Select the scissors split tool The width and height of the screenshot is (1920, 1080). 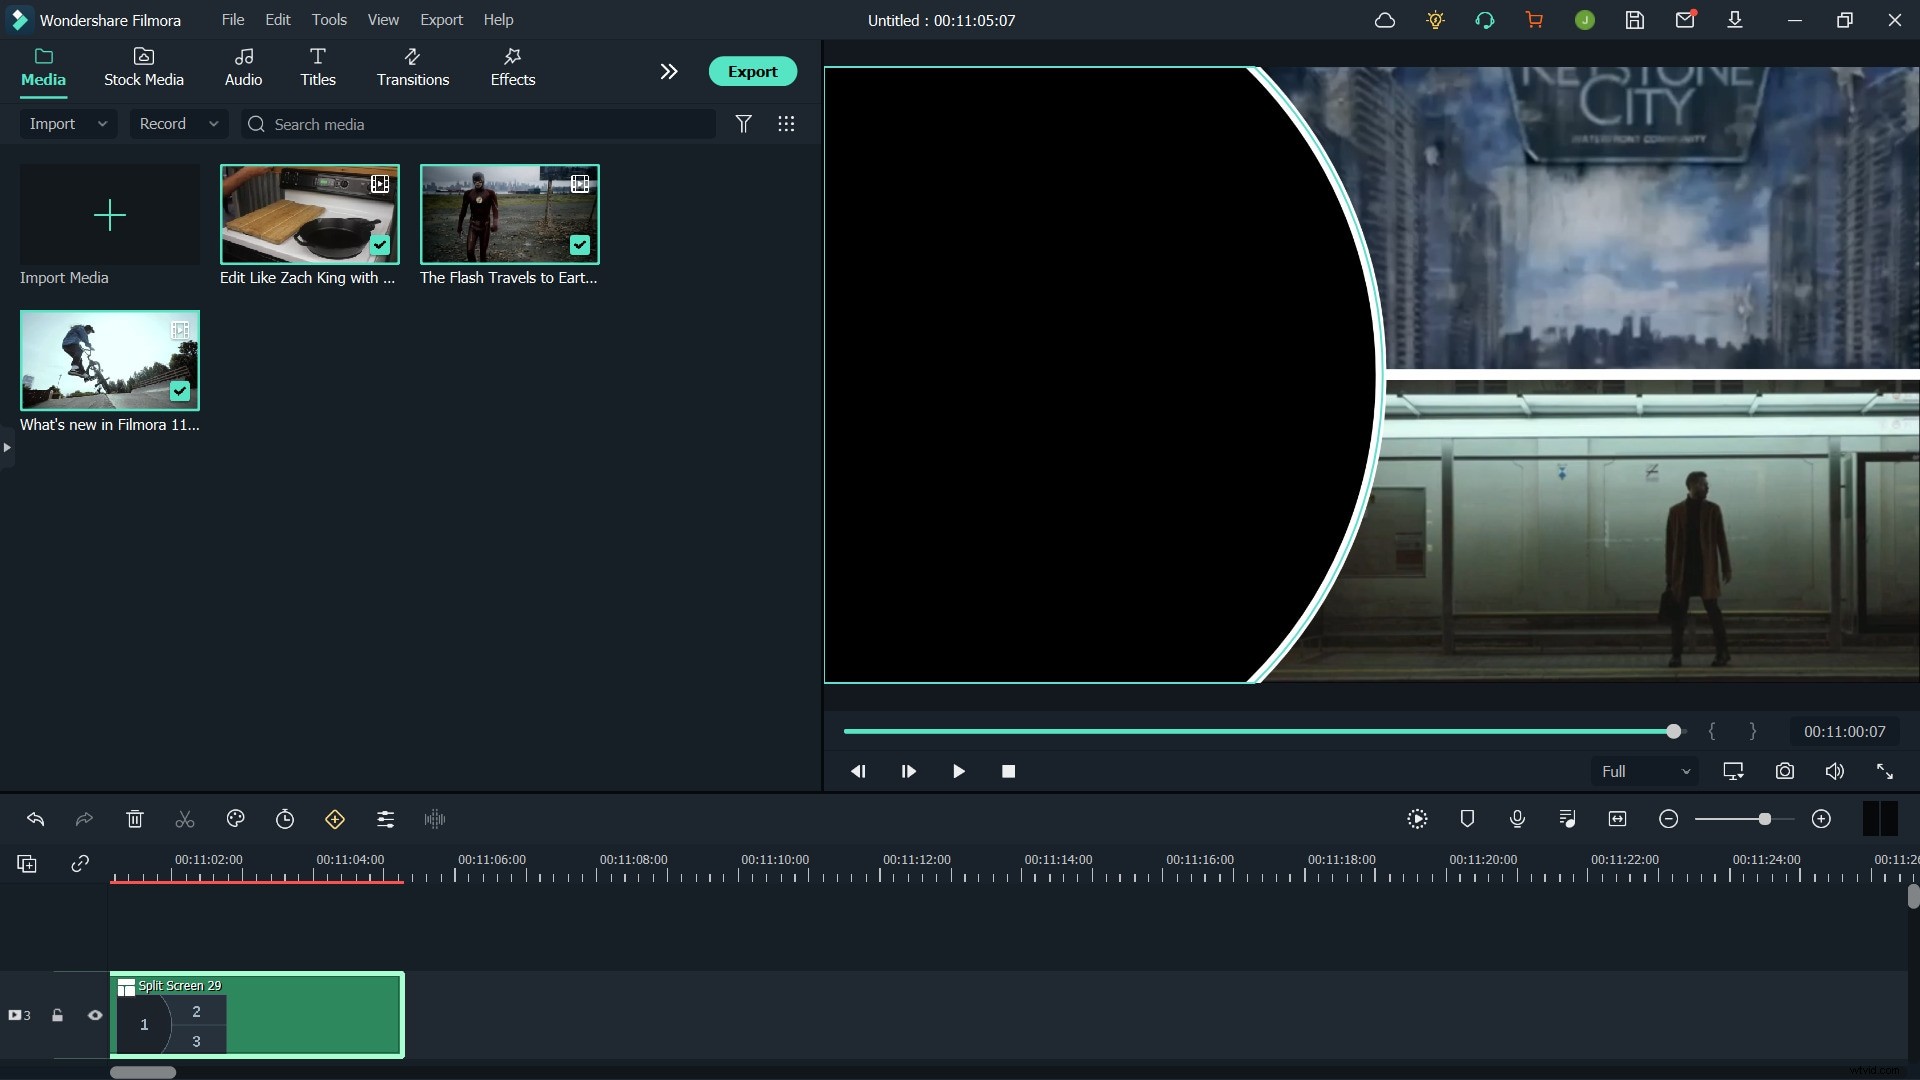click(x=184, y=819)
